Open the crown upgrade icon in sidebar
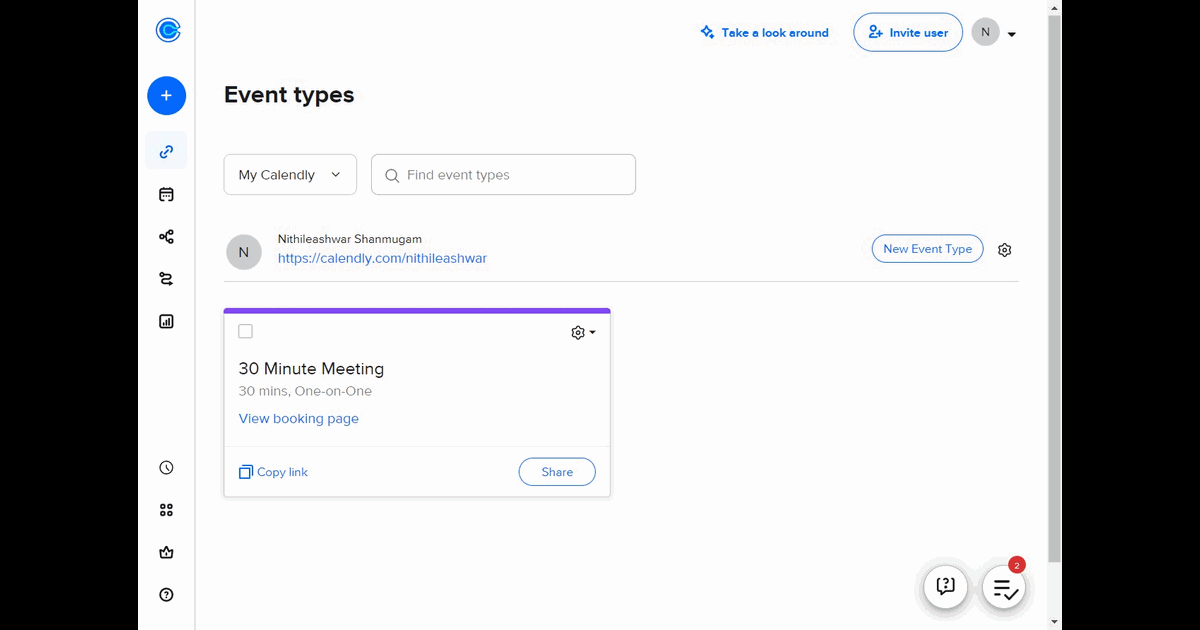The image size is (1200, 630). [166, 553]
